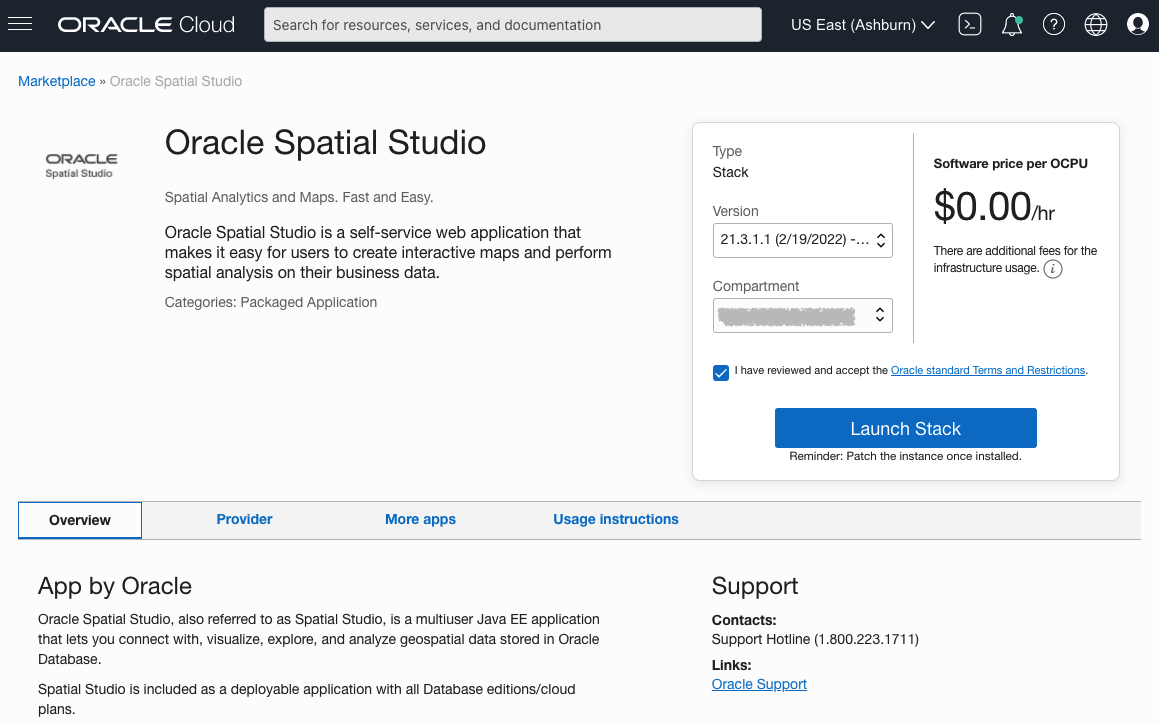
Task: Uncheck the Terms and Restrictions acceptance checkbox
Action: point(720,372)
